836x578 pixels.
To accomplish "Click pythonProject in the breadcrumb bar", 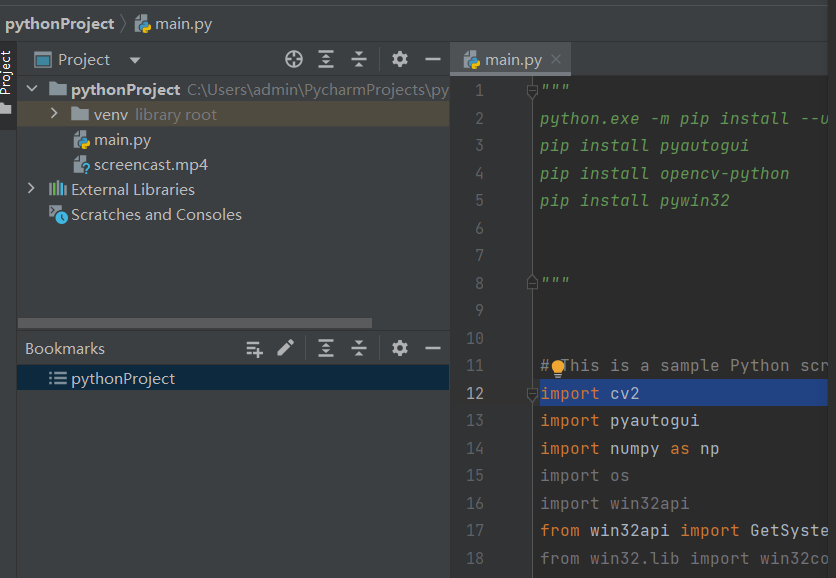I will point(59,24).
